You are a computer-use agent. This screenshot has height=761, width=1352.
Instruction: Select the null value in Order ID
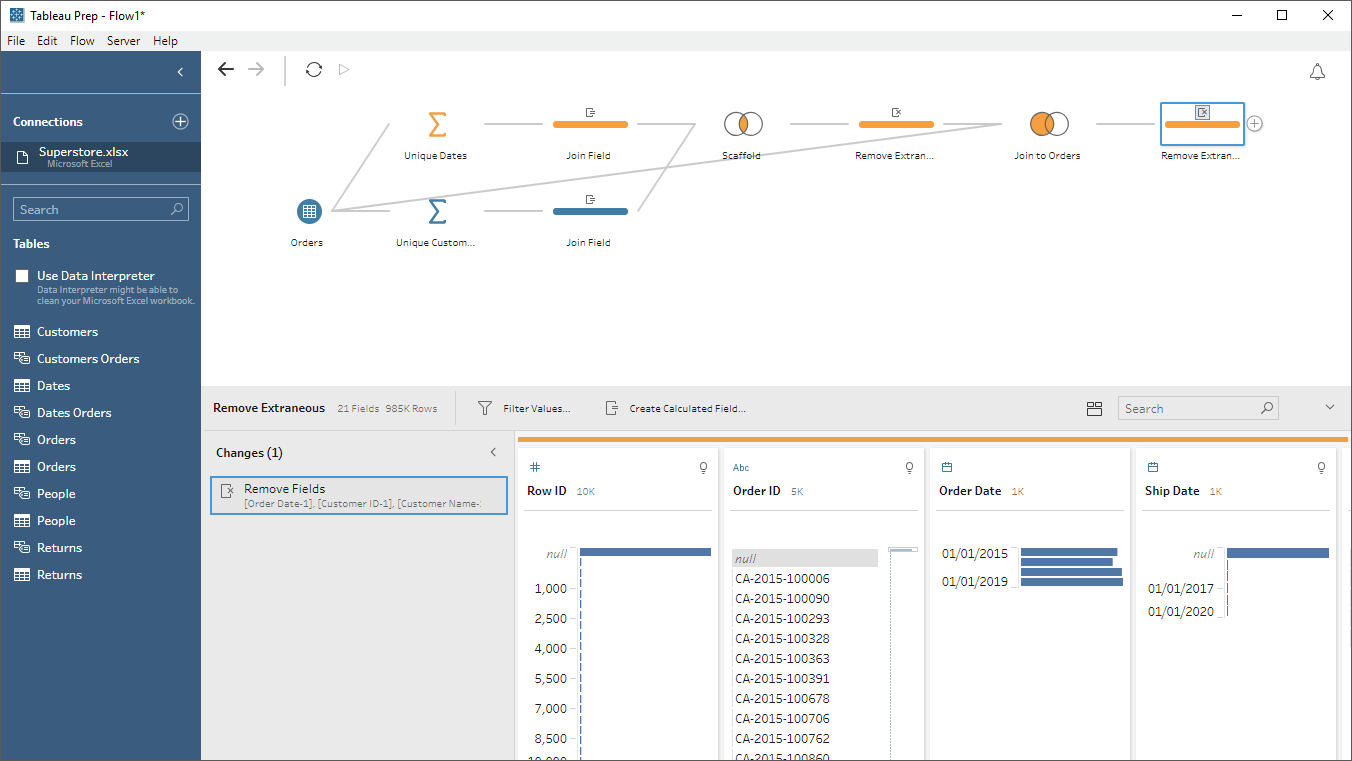(805, 558)
